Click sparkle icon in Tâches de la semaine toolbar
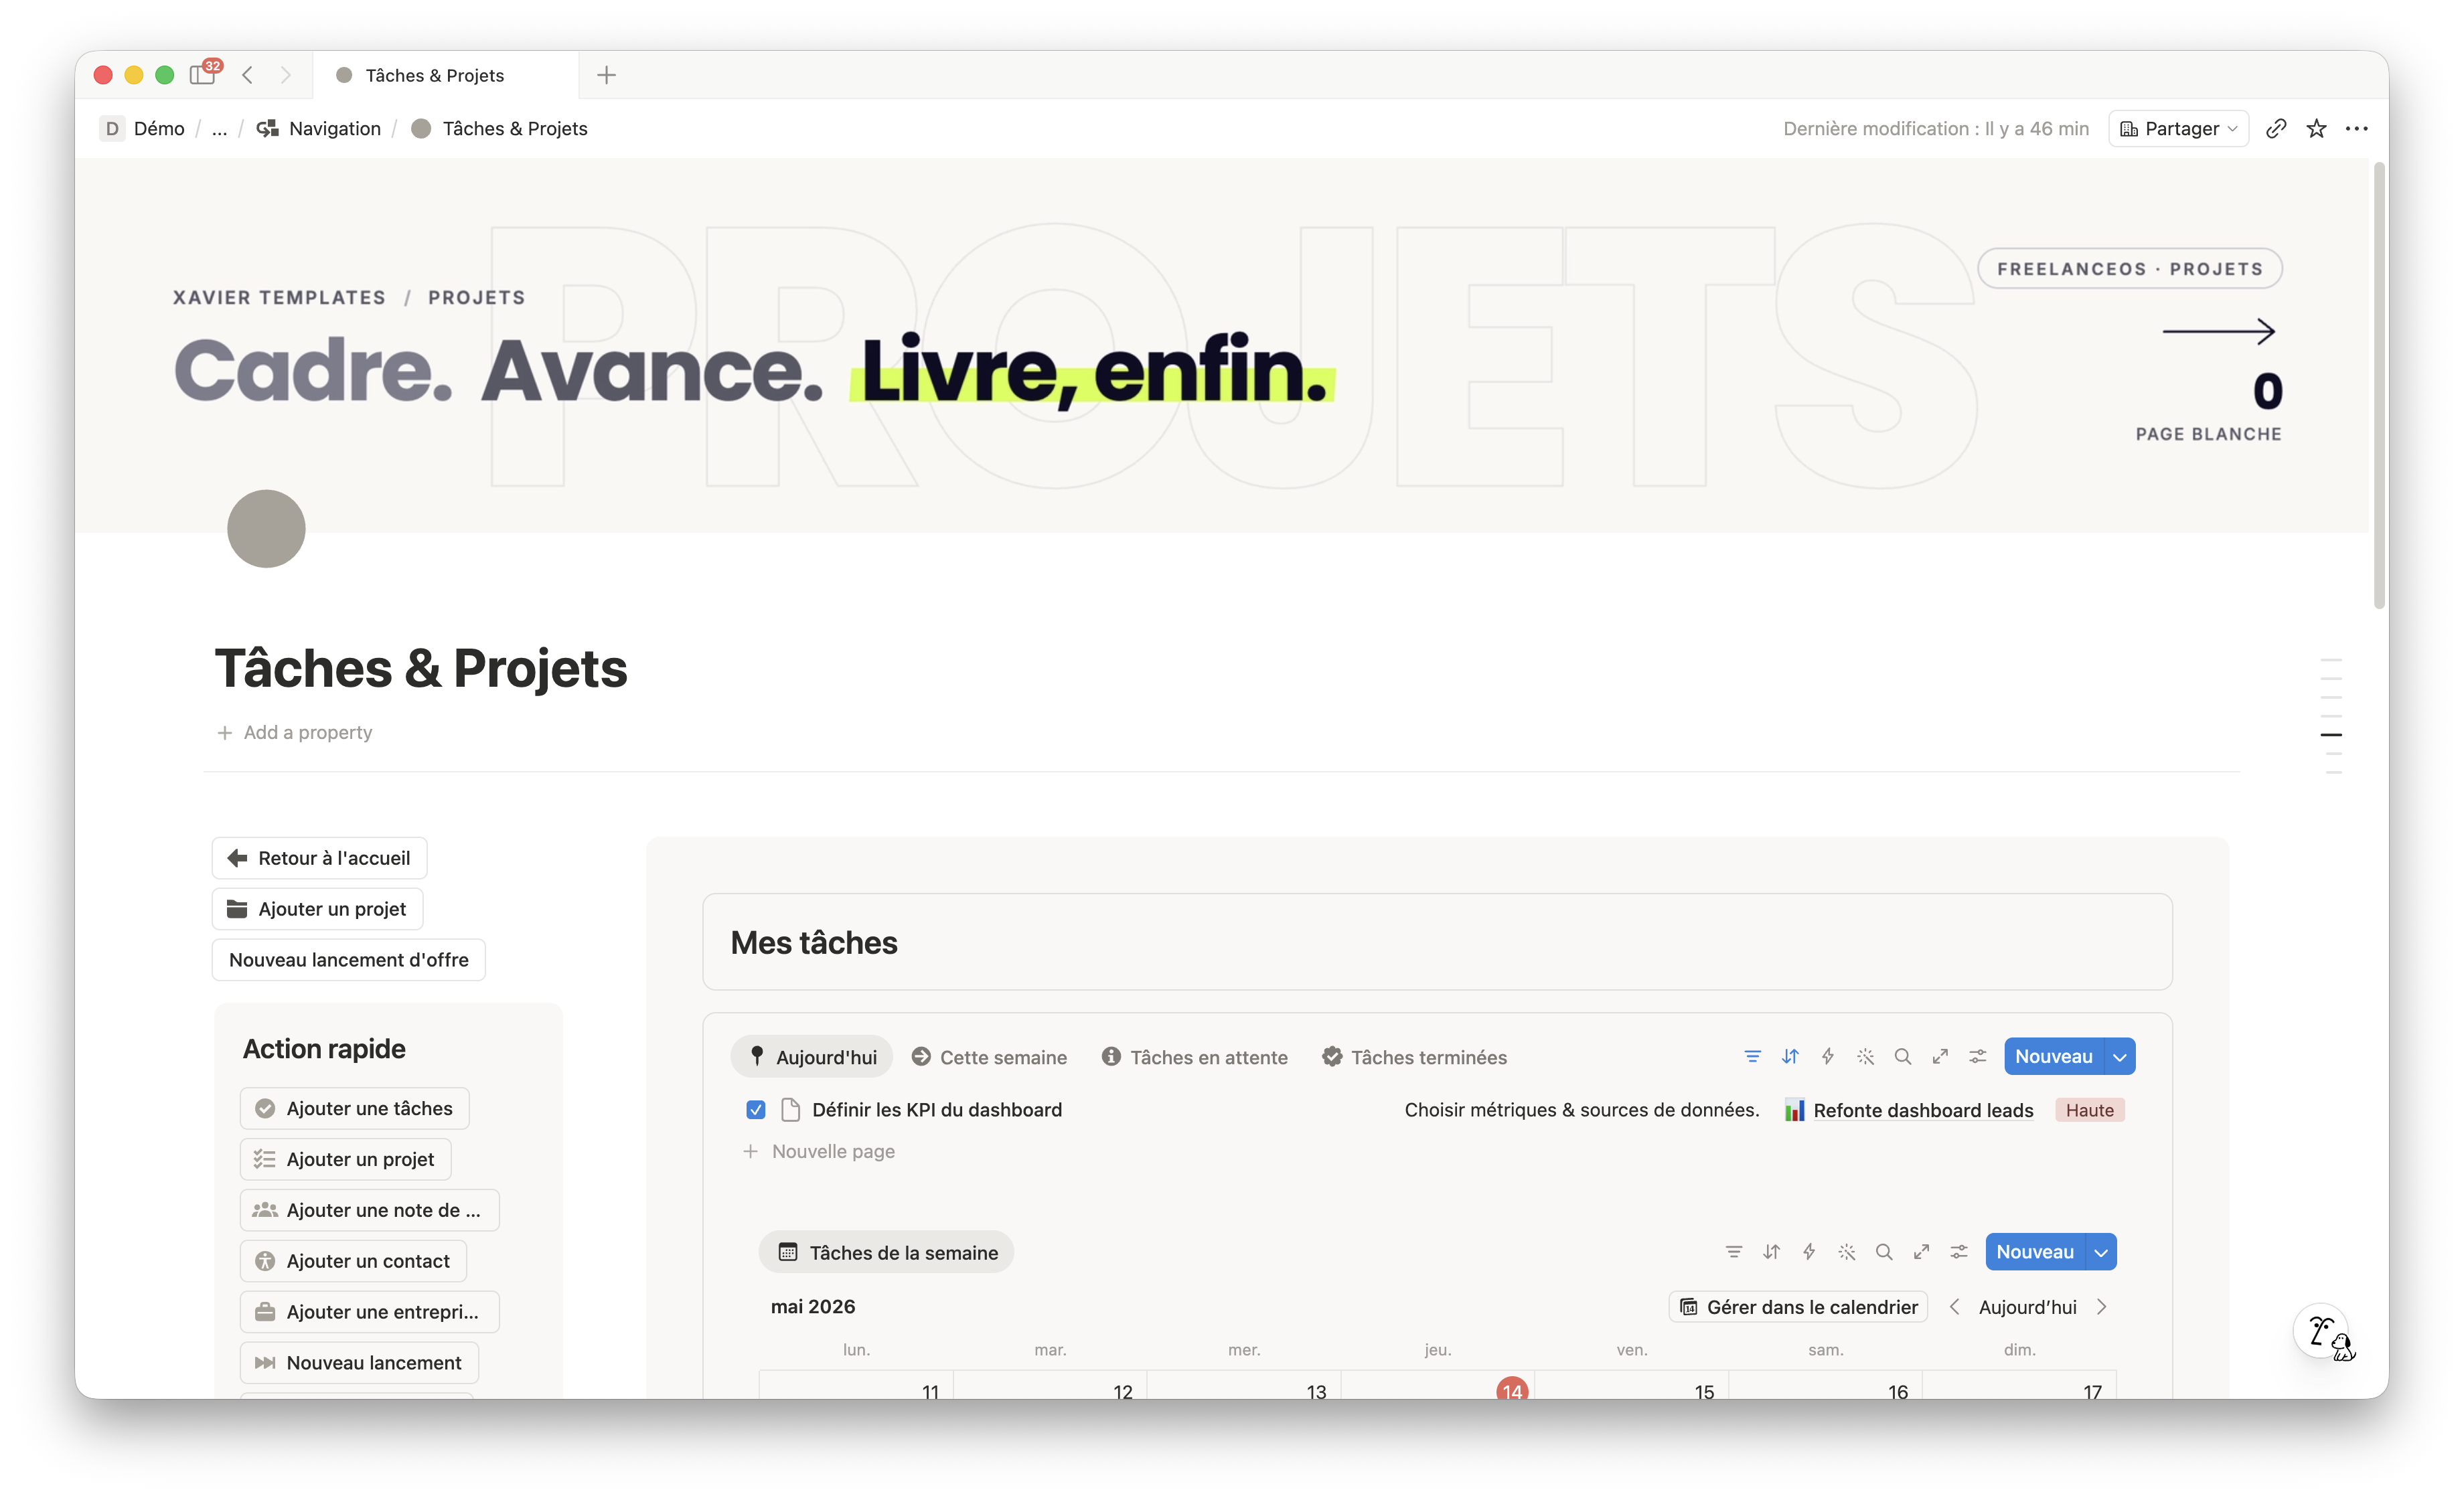 tap(1847, 1252)
